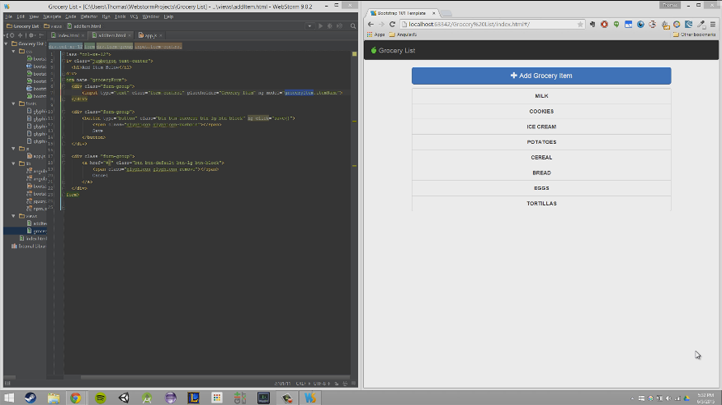Open the Window menu in WebStorm
Screen dimensions: 722x405
coord(150,16)
